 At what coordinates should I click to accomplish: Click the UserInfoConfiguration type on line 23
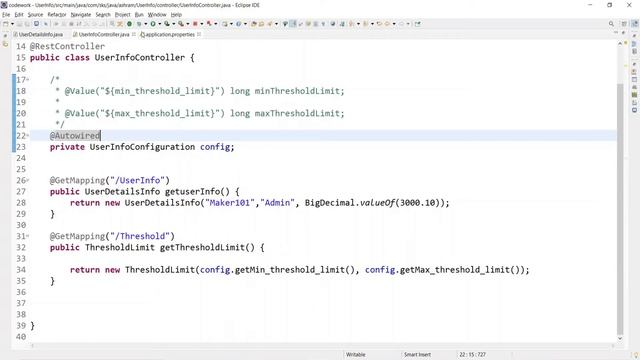(x=142, y=147)
